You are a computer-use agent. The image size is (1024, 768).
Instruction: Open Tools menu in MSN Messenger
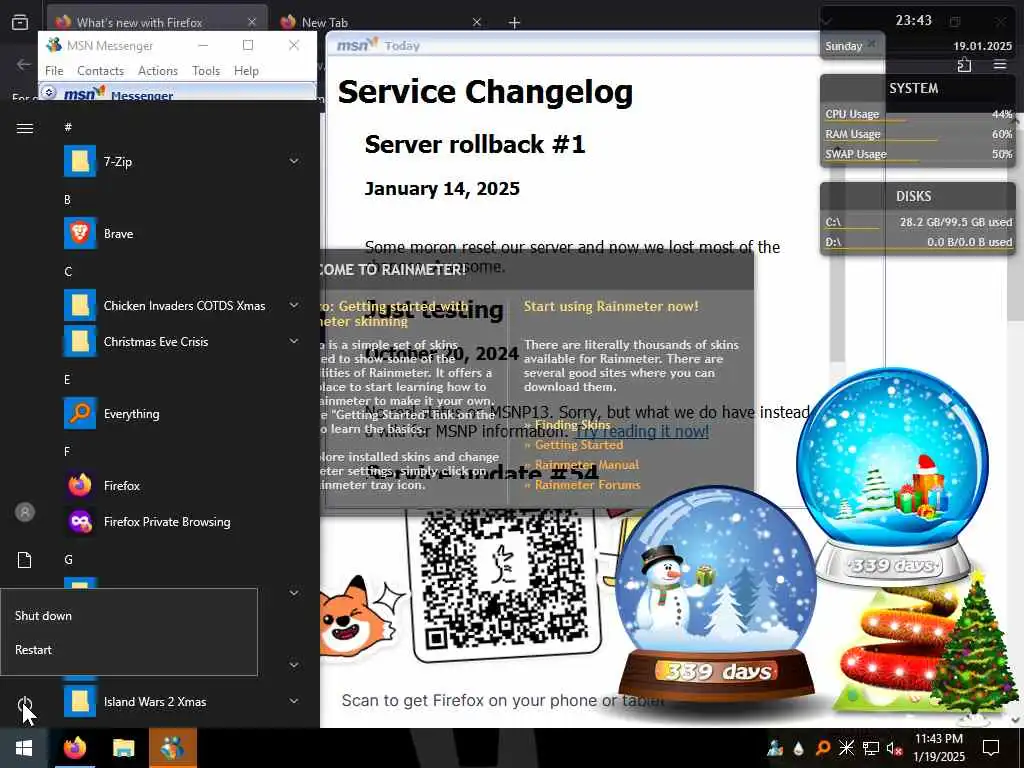[x=206, y=71]
